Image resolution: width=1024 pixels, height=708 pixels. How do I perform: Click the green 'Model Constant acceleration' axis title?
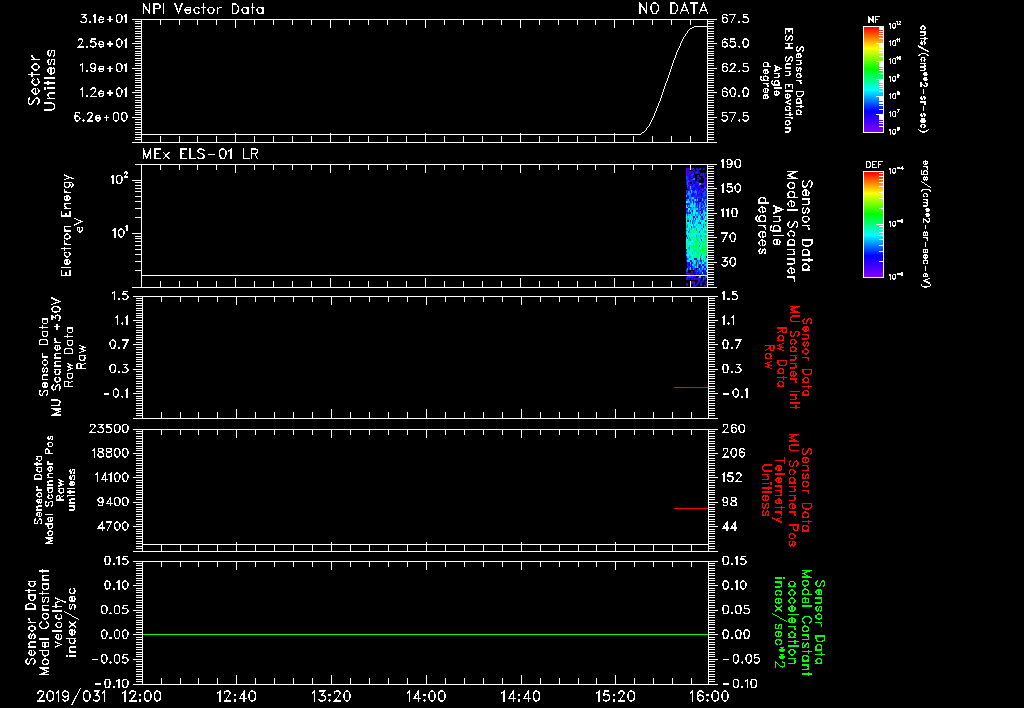799,623
